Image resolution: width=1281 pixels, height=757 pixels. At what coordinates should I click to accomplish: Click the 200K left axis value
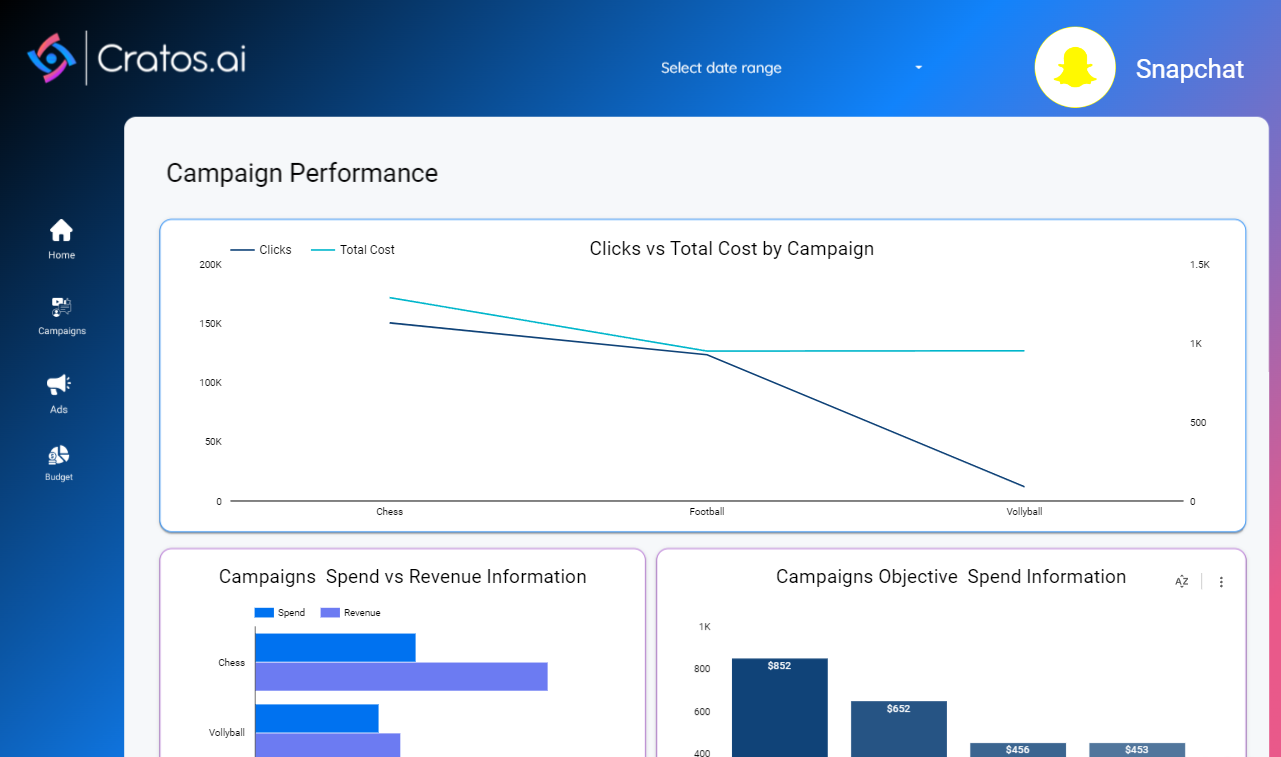[x=211, y=265]
